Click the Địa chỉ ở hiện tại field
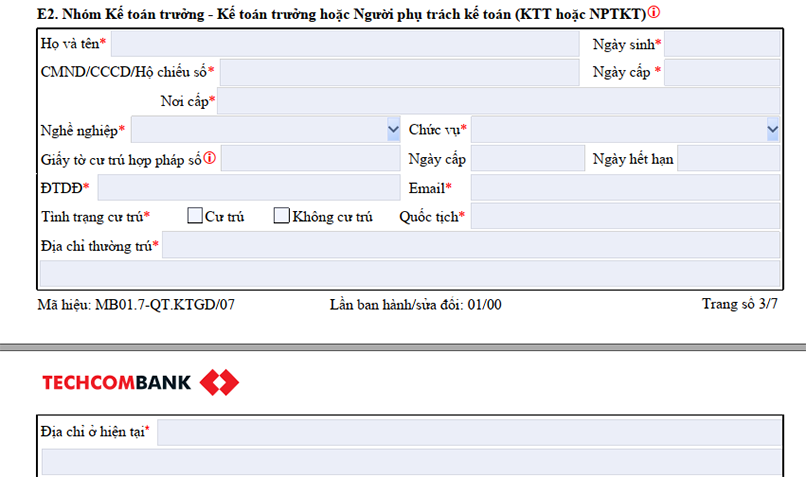The image size is (806, 477). tap(469, 432)
